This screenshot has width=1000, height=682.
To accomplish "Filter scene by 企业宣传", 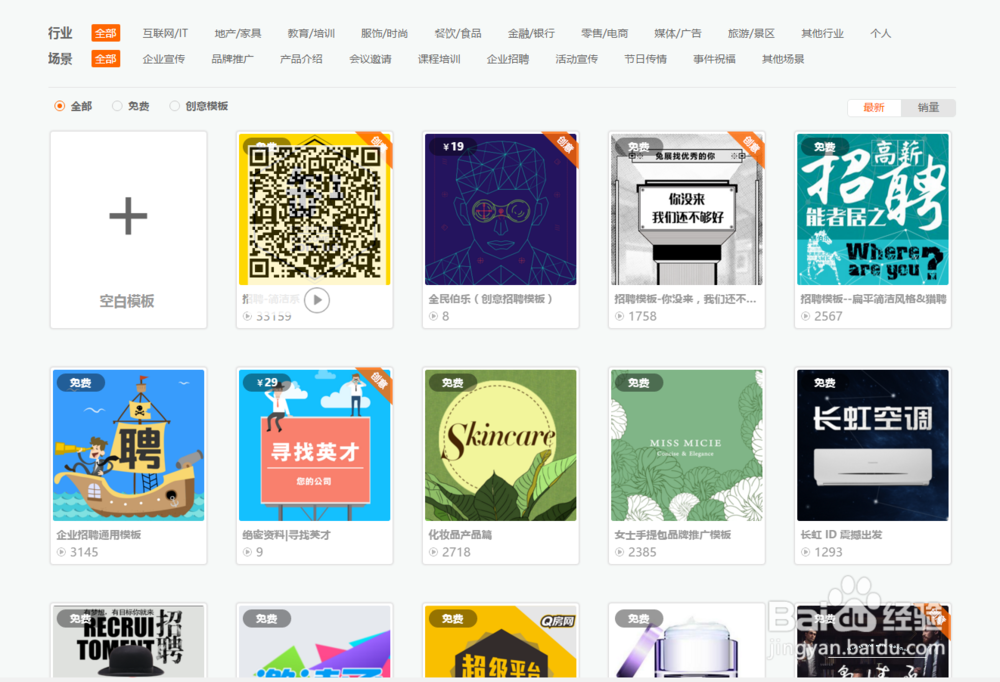I will (164, 59).
